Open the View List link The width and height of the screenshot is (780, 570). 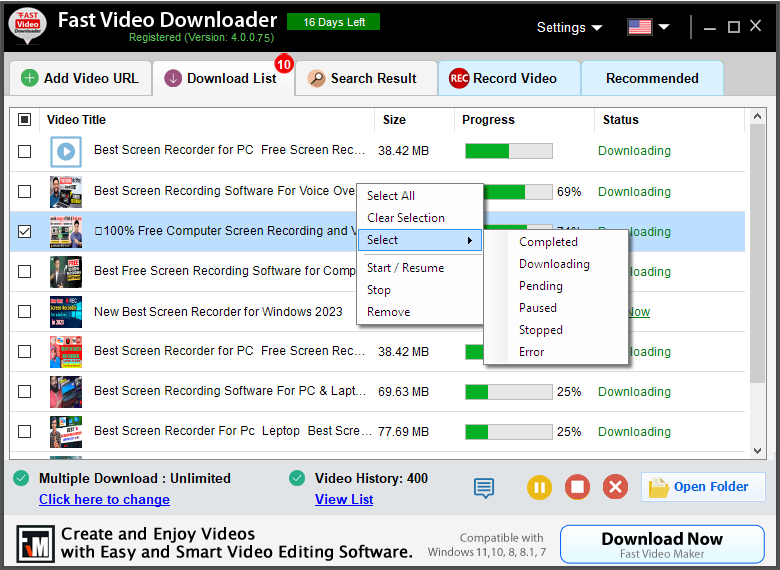coord(344,499)
